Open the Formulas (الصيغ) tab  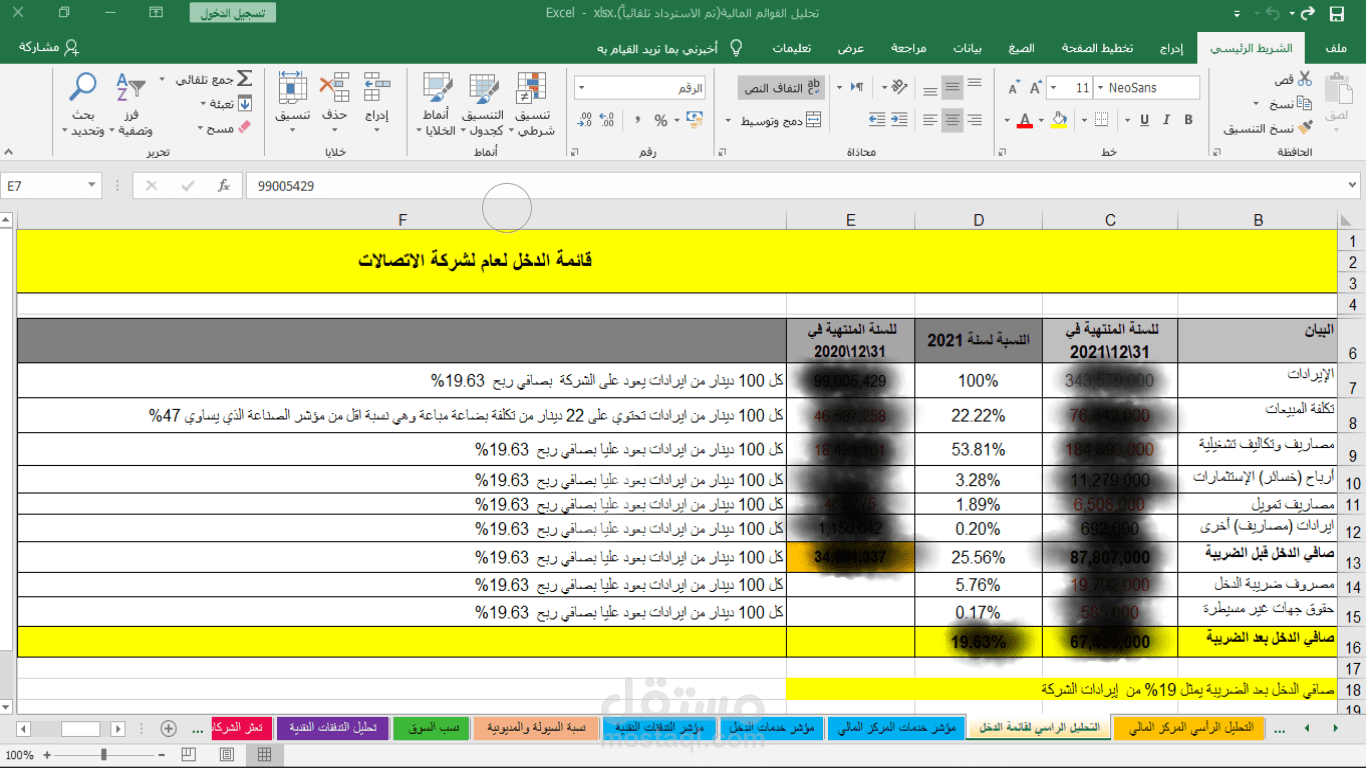tap(1021, 48)
